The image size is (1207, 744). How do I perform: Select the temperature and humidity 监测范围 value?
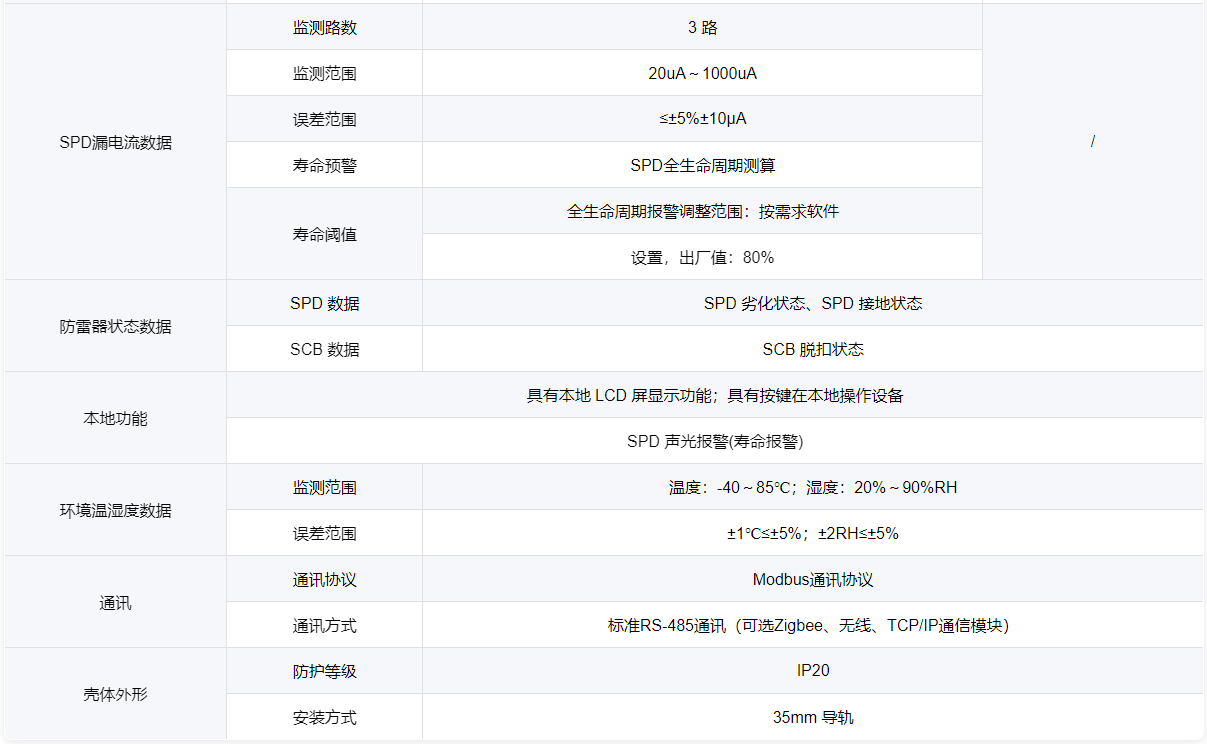point(813,487)
